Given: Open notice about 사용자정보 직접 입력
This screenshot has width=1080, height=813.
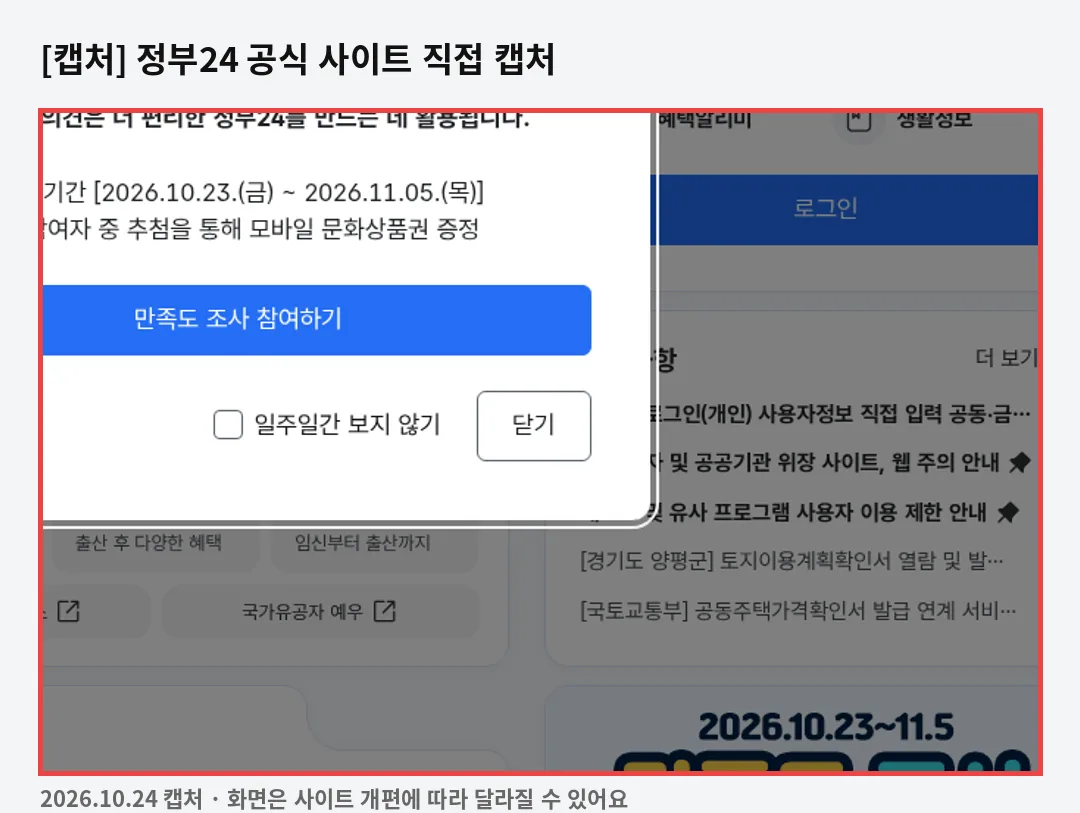Looking at the screenshot, I should tap(842, 413).
